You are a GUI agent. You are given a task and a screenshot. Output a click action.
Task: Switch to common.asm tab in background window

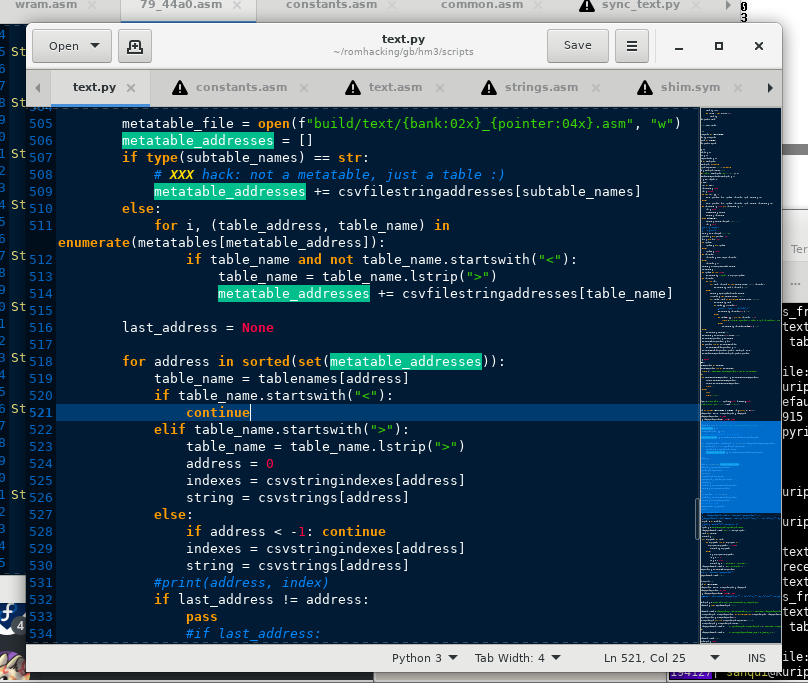(482, 5)
